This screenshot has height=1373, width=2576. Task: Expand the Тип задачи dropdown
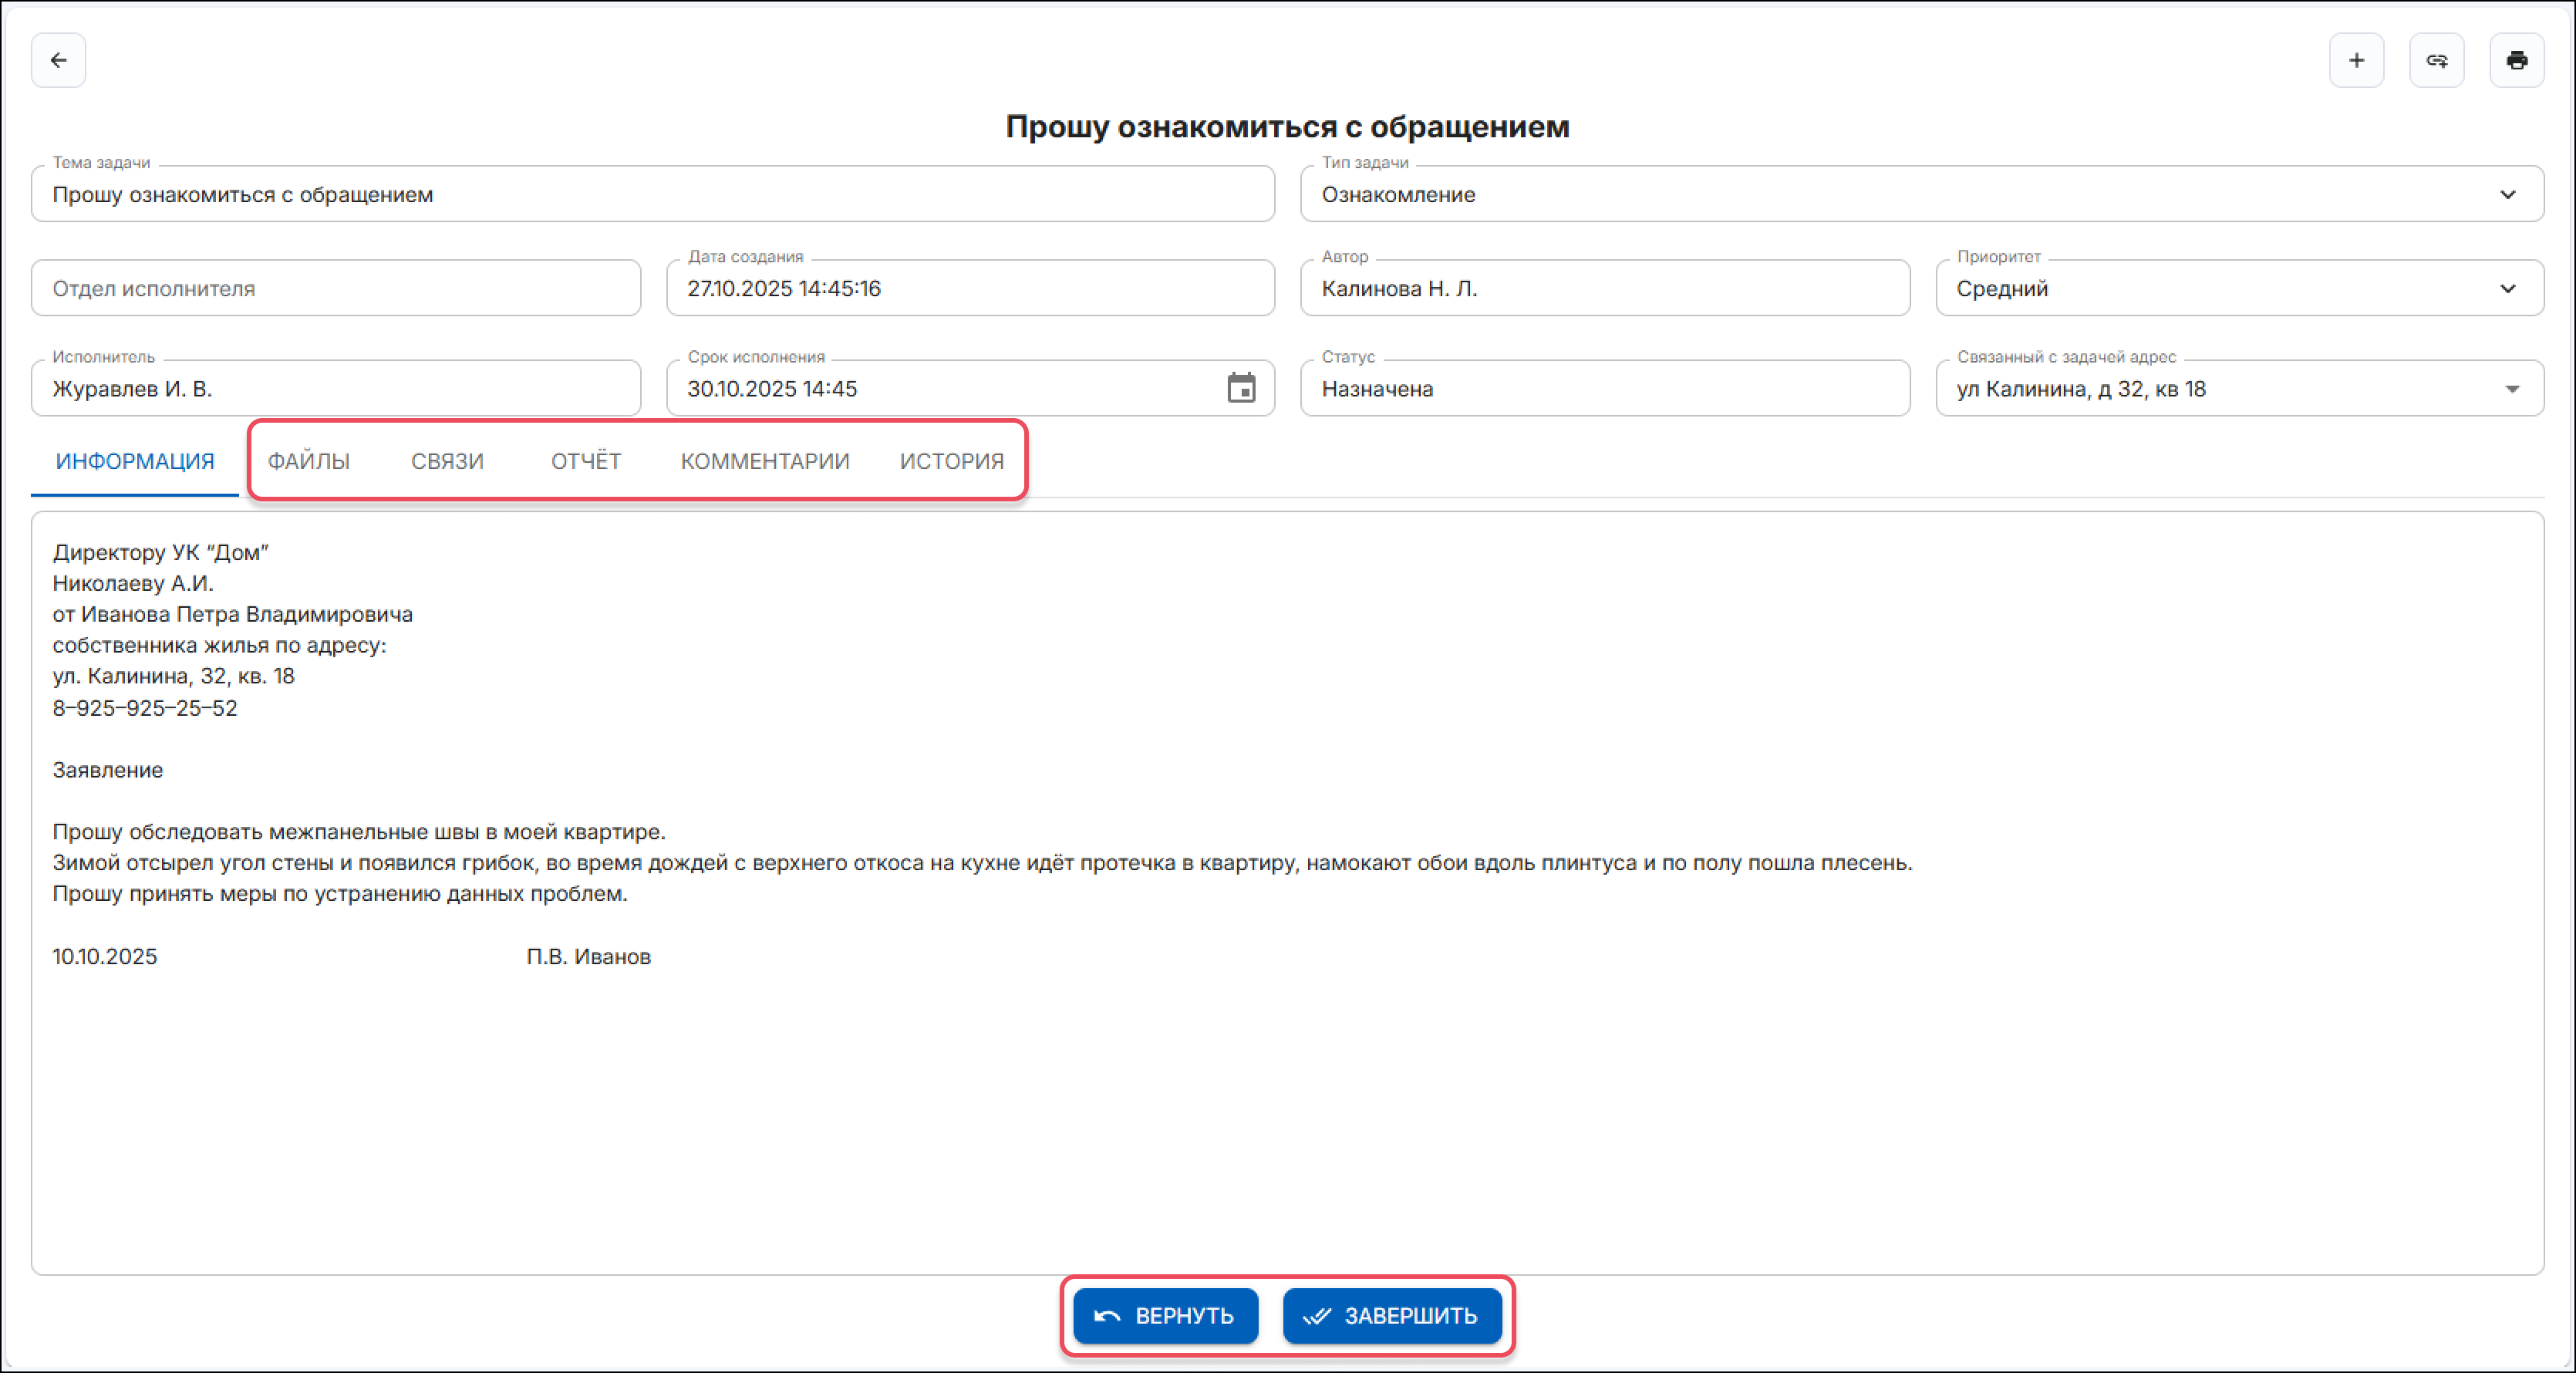[2507, 194]
